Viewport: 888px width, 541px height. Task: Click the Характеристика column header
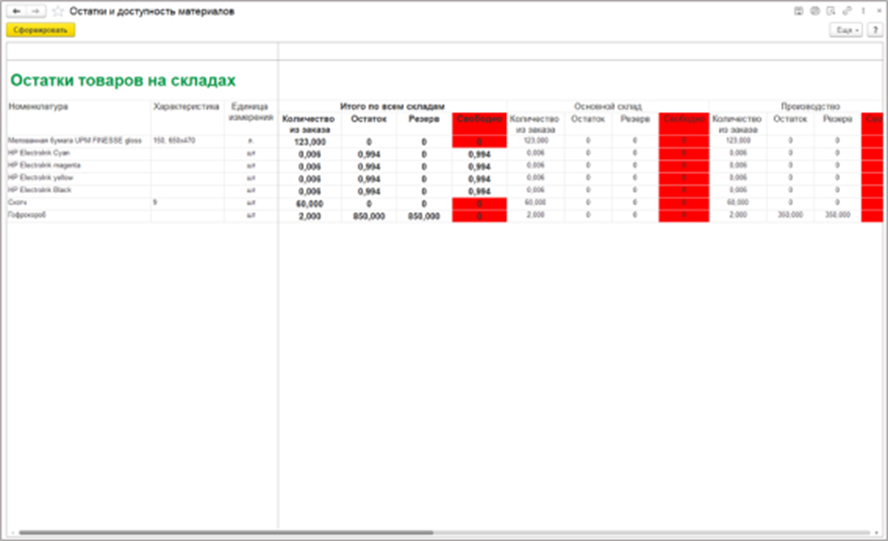(186, 105)
